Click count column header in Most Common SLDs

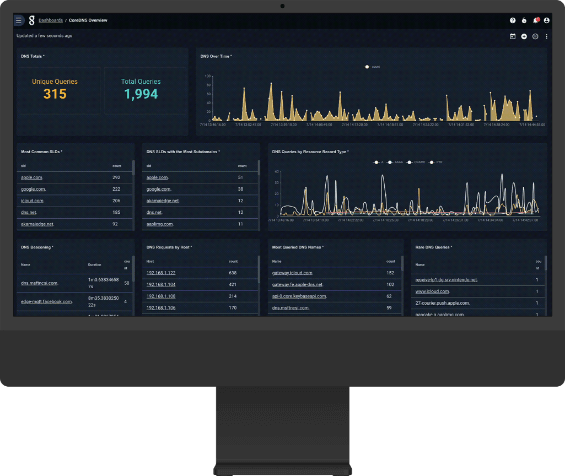[x=117, y=166]
